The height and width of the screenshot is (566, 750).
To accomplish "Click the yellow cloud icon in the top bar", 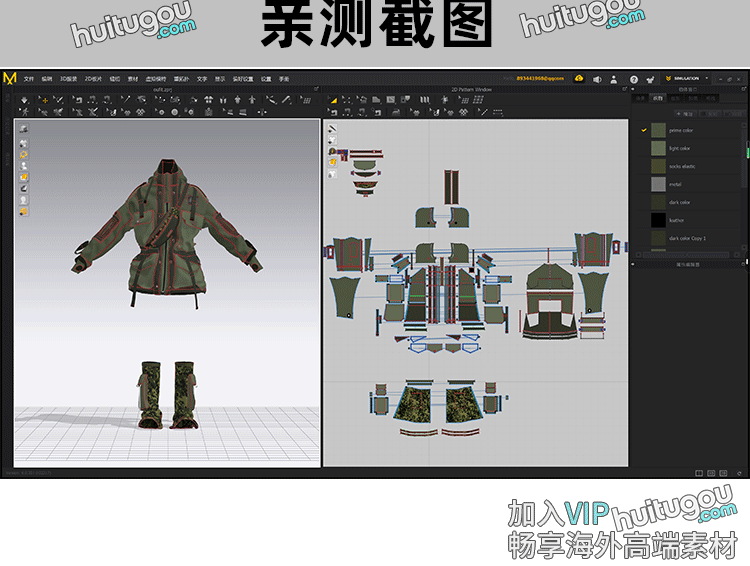I will tap(579, 78).
